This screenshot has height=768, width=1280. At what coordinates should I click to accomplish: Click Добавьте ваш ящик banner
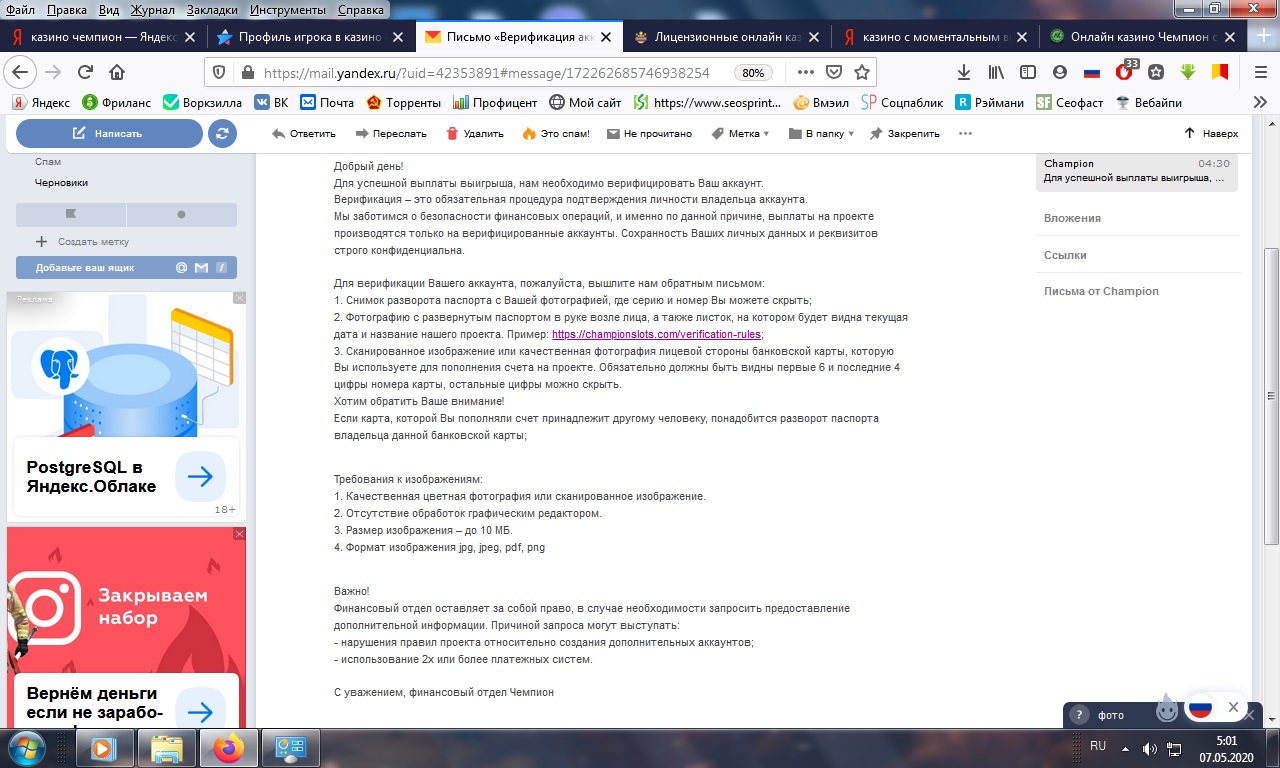point(126,267)
